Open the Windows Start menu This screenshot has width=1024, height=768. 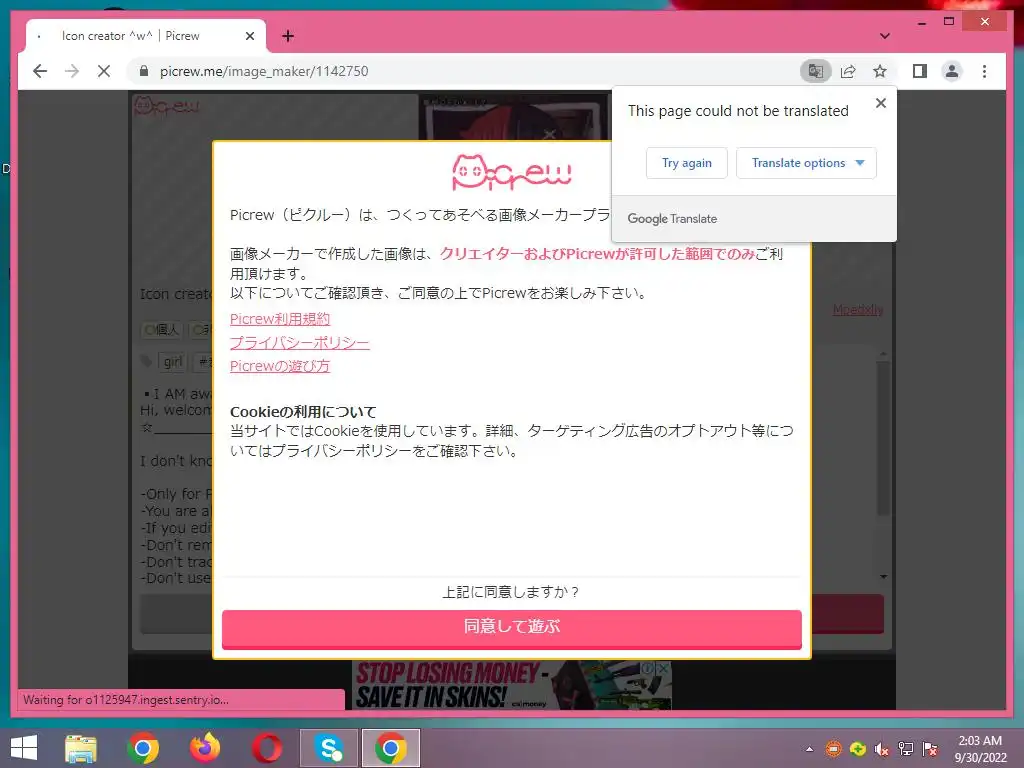click(x=24, y=748)
